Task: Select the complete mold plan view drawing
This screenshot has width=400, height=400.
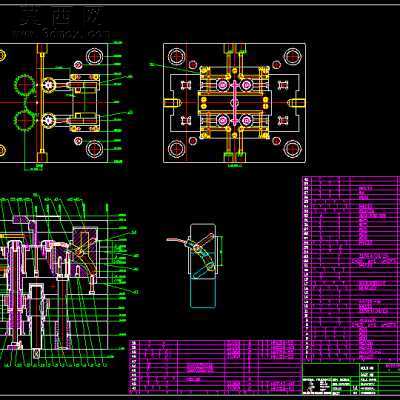Action: click(234, 103)
